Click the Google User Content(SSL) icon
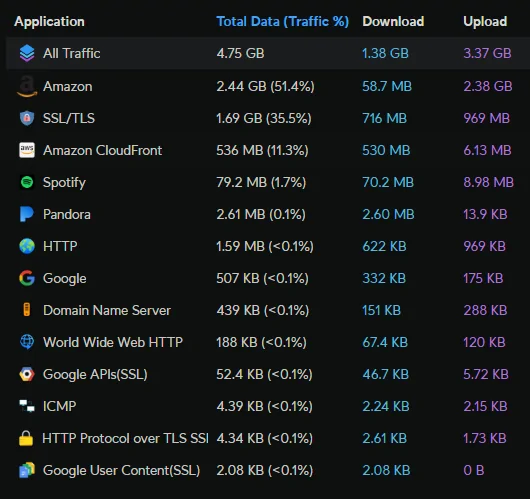The width and height of the screenshot is (530, 499). pyautogui.click(x=27, y=470)
